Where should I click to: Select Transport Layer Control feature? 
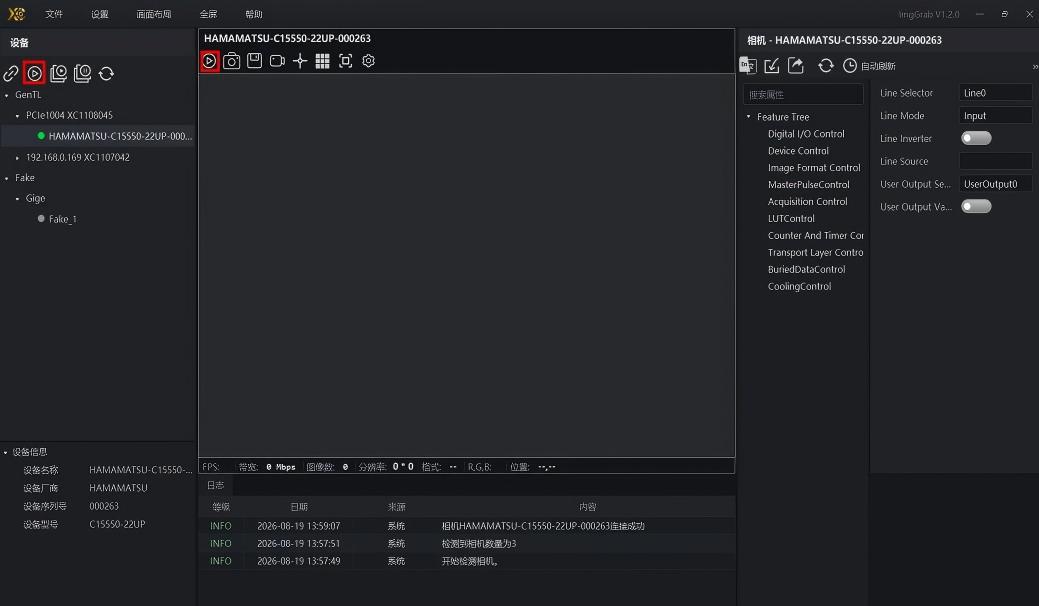click(x=816, y=252)
